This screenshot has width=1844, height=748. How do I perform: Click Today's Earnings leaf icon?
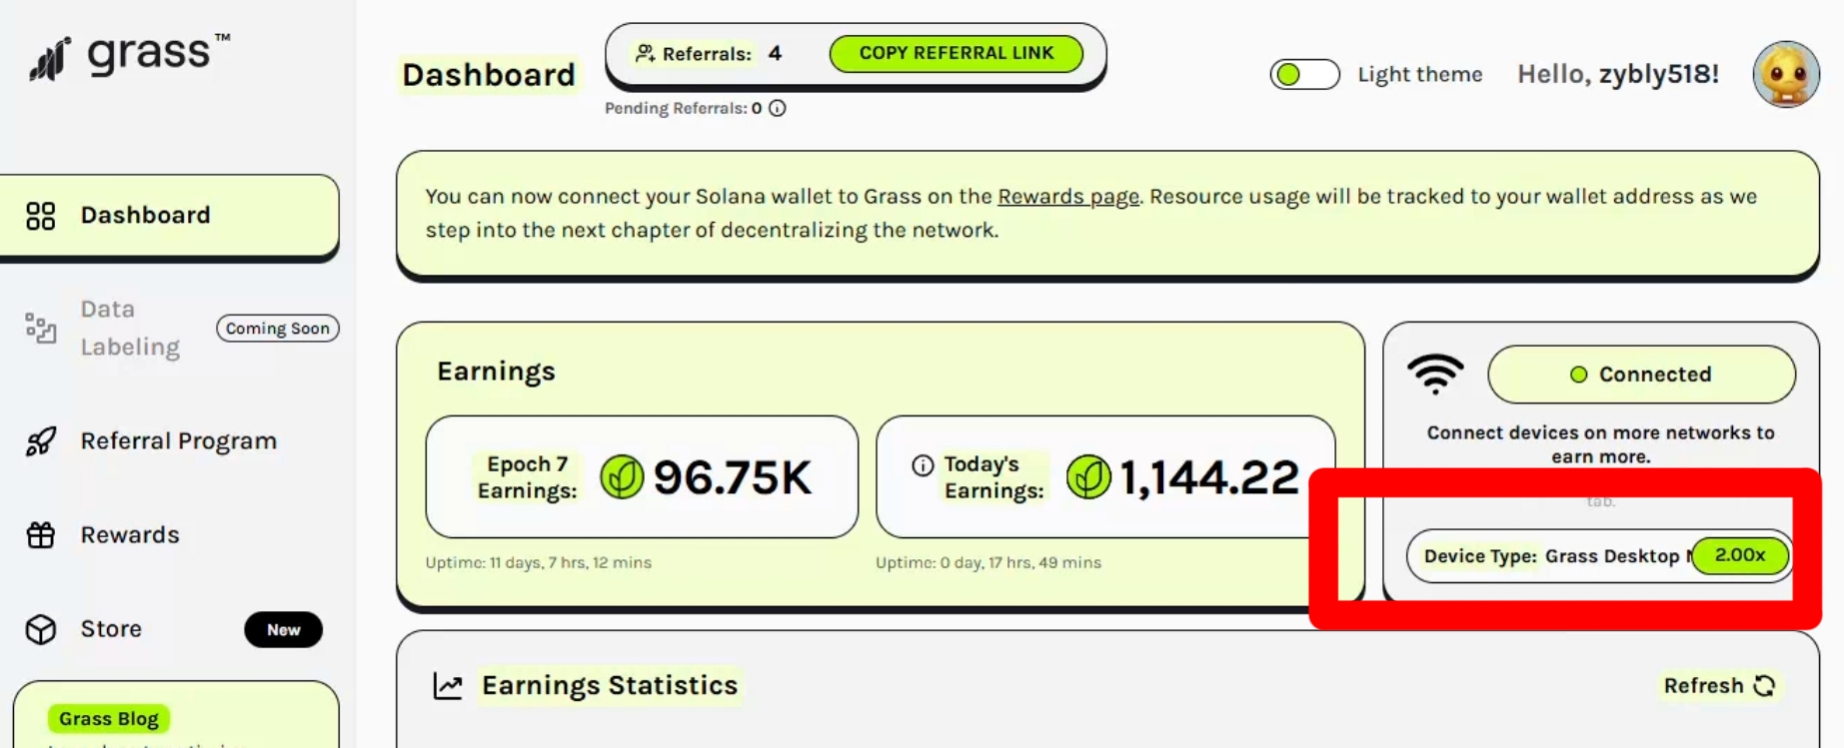(1088, 477)
